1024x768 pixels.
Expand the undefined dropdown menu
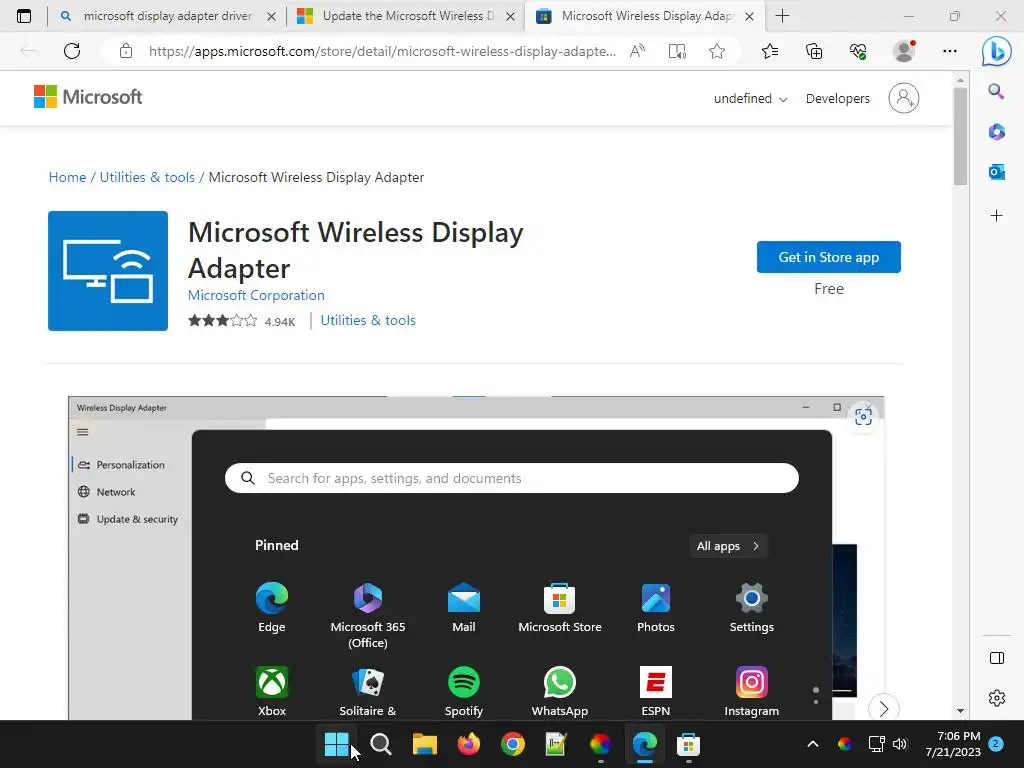click(x=750, y=99)
